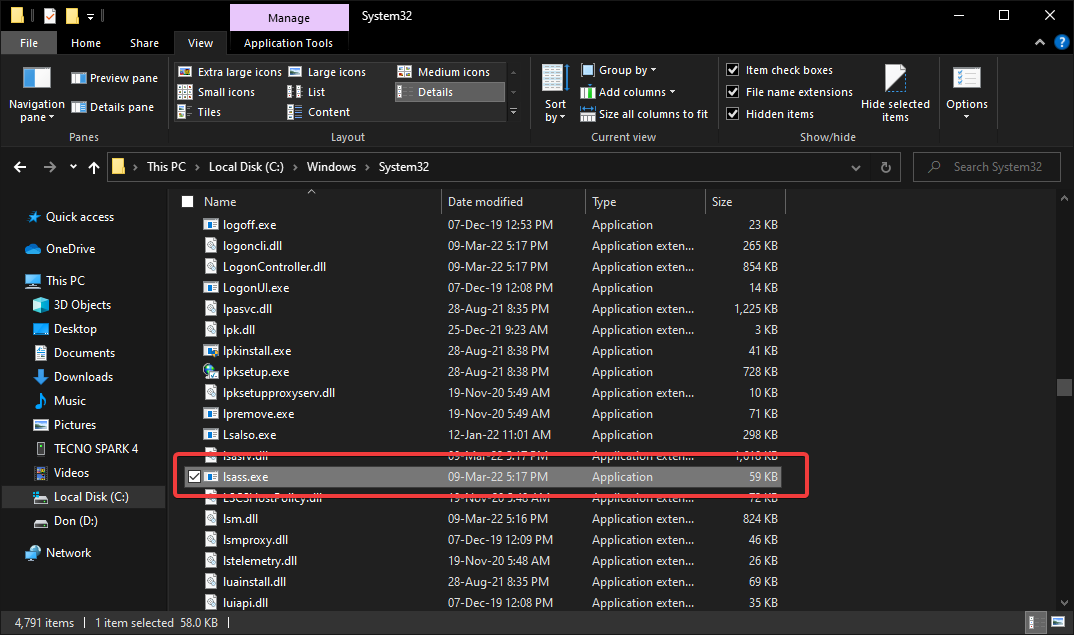The width and height of the screenshot is (1074, 635).
Task: Click the Search System32 field
Action: click(x=990, y=167)
